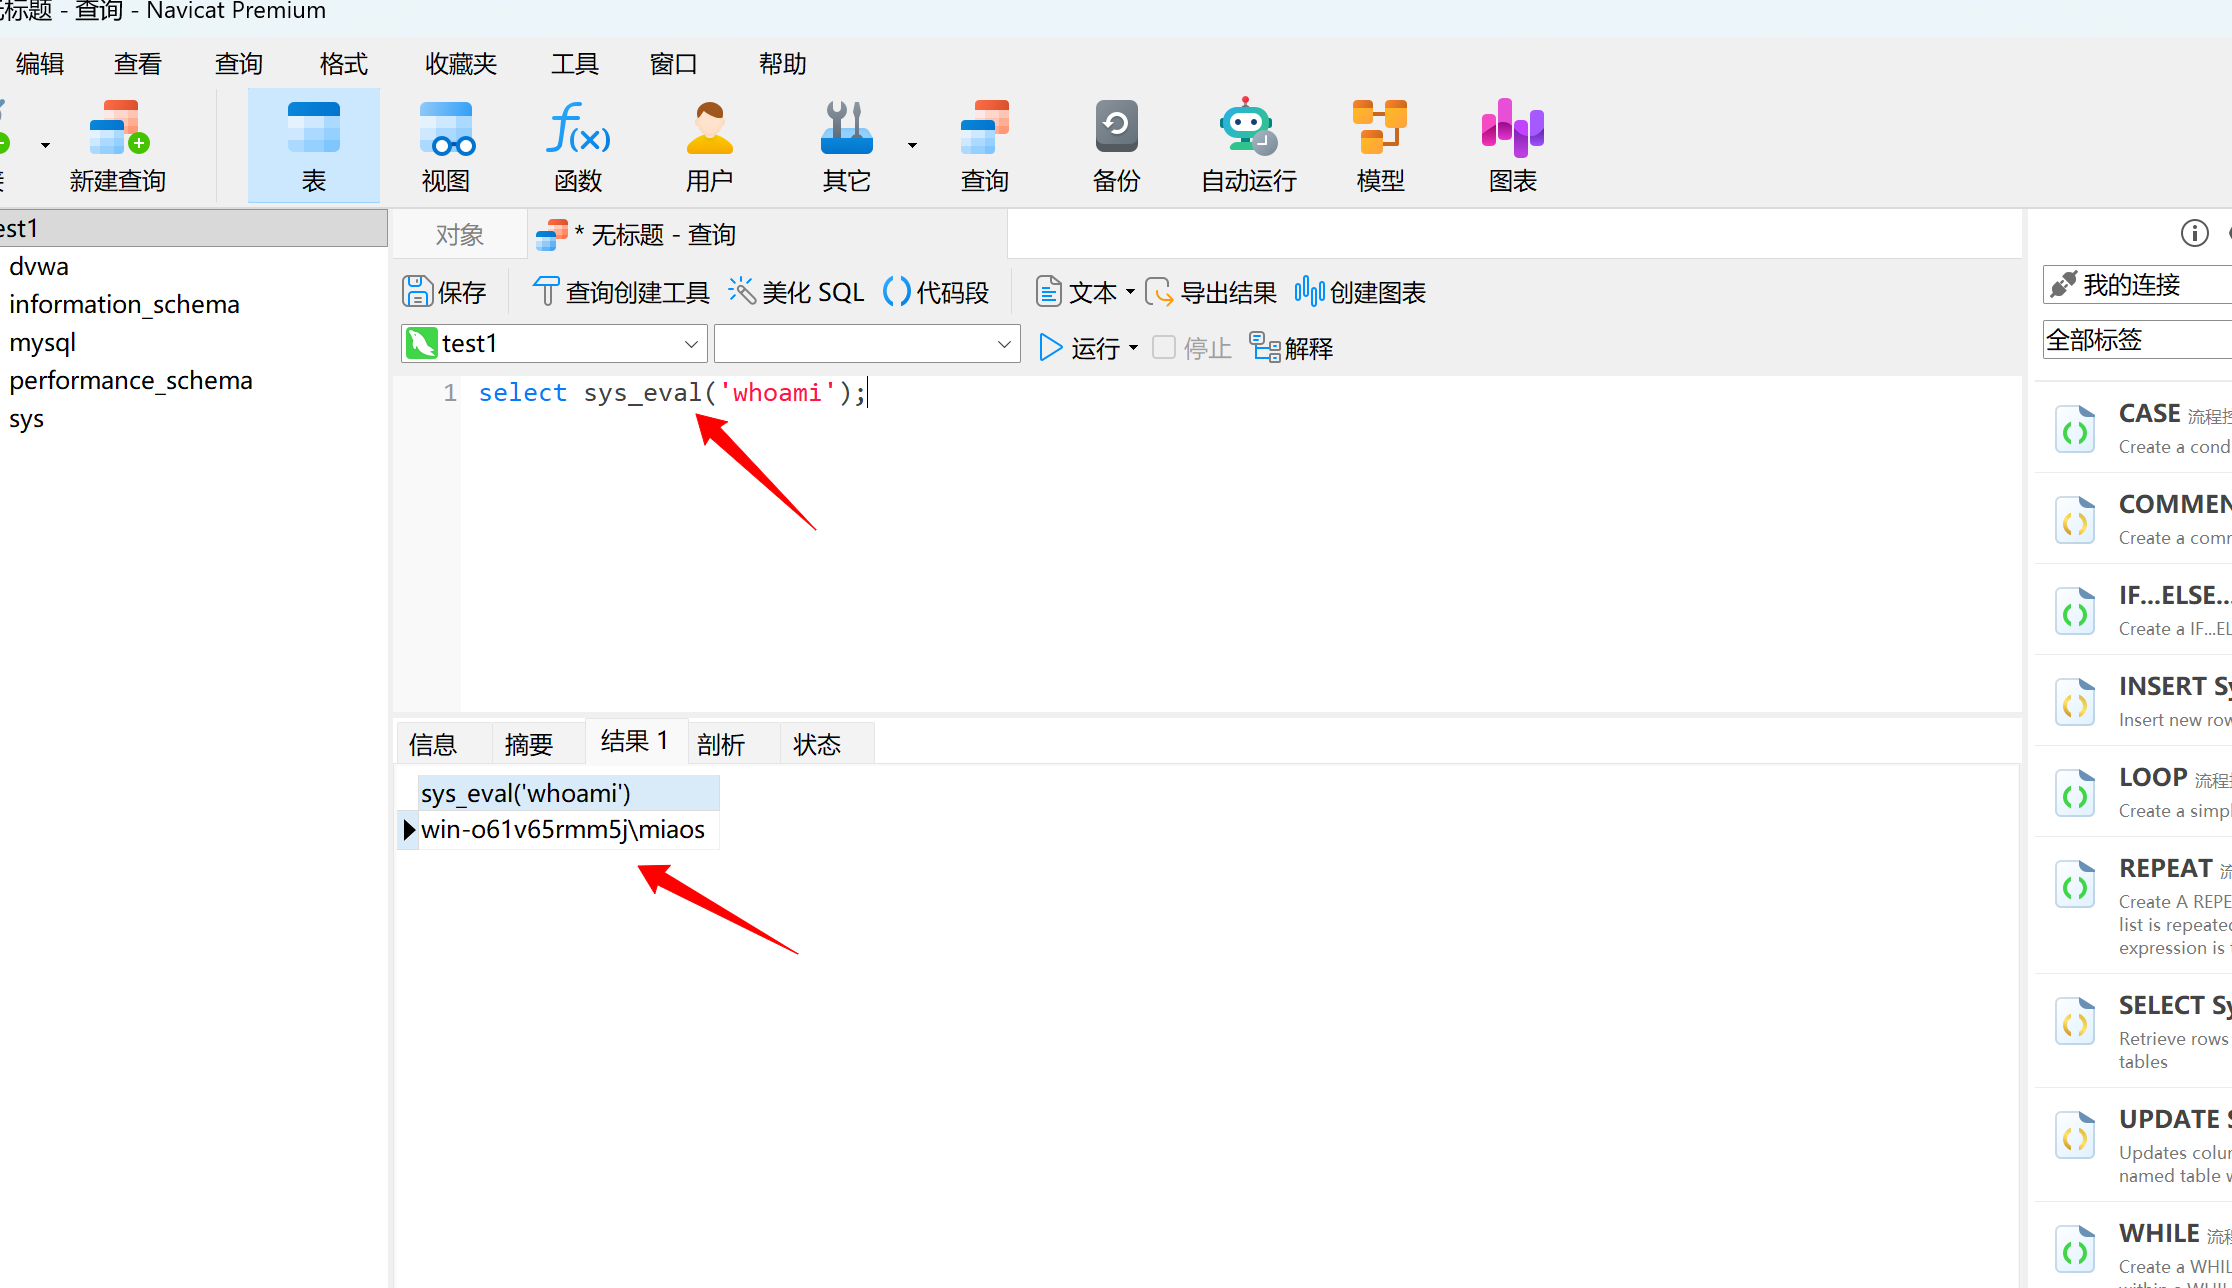Select the result row win-o61v65rmm5j\miaos

pos(562,830)
